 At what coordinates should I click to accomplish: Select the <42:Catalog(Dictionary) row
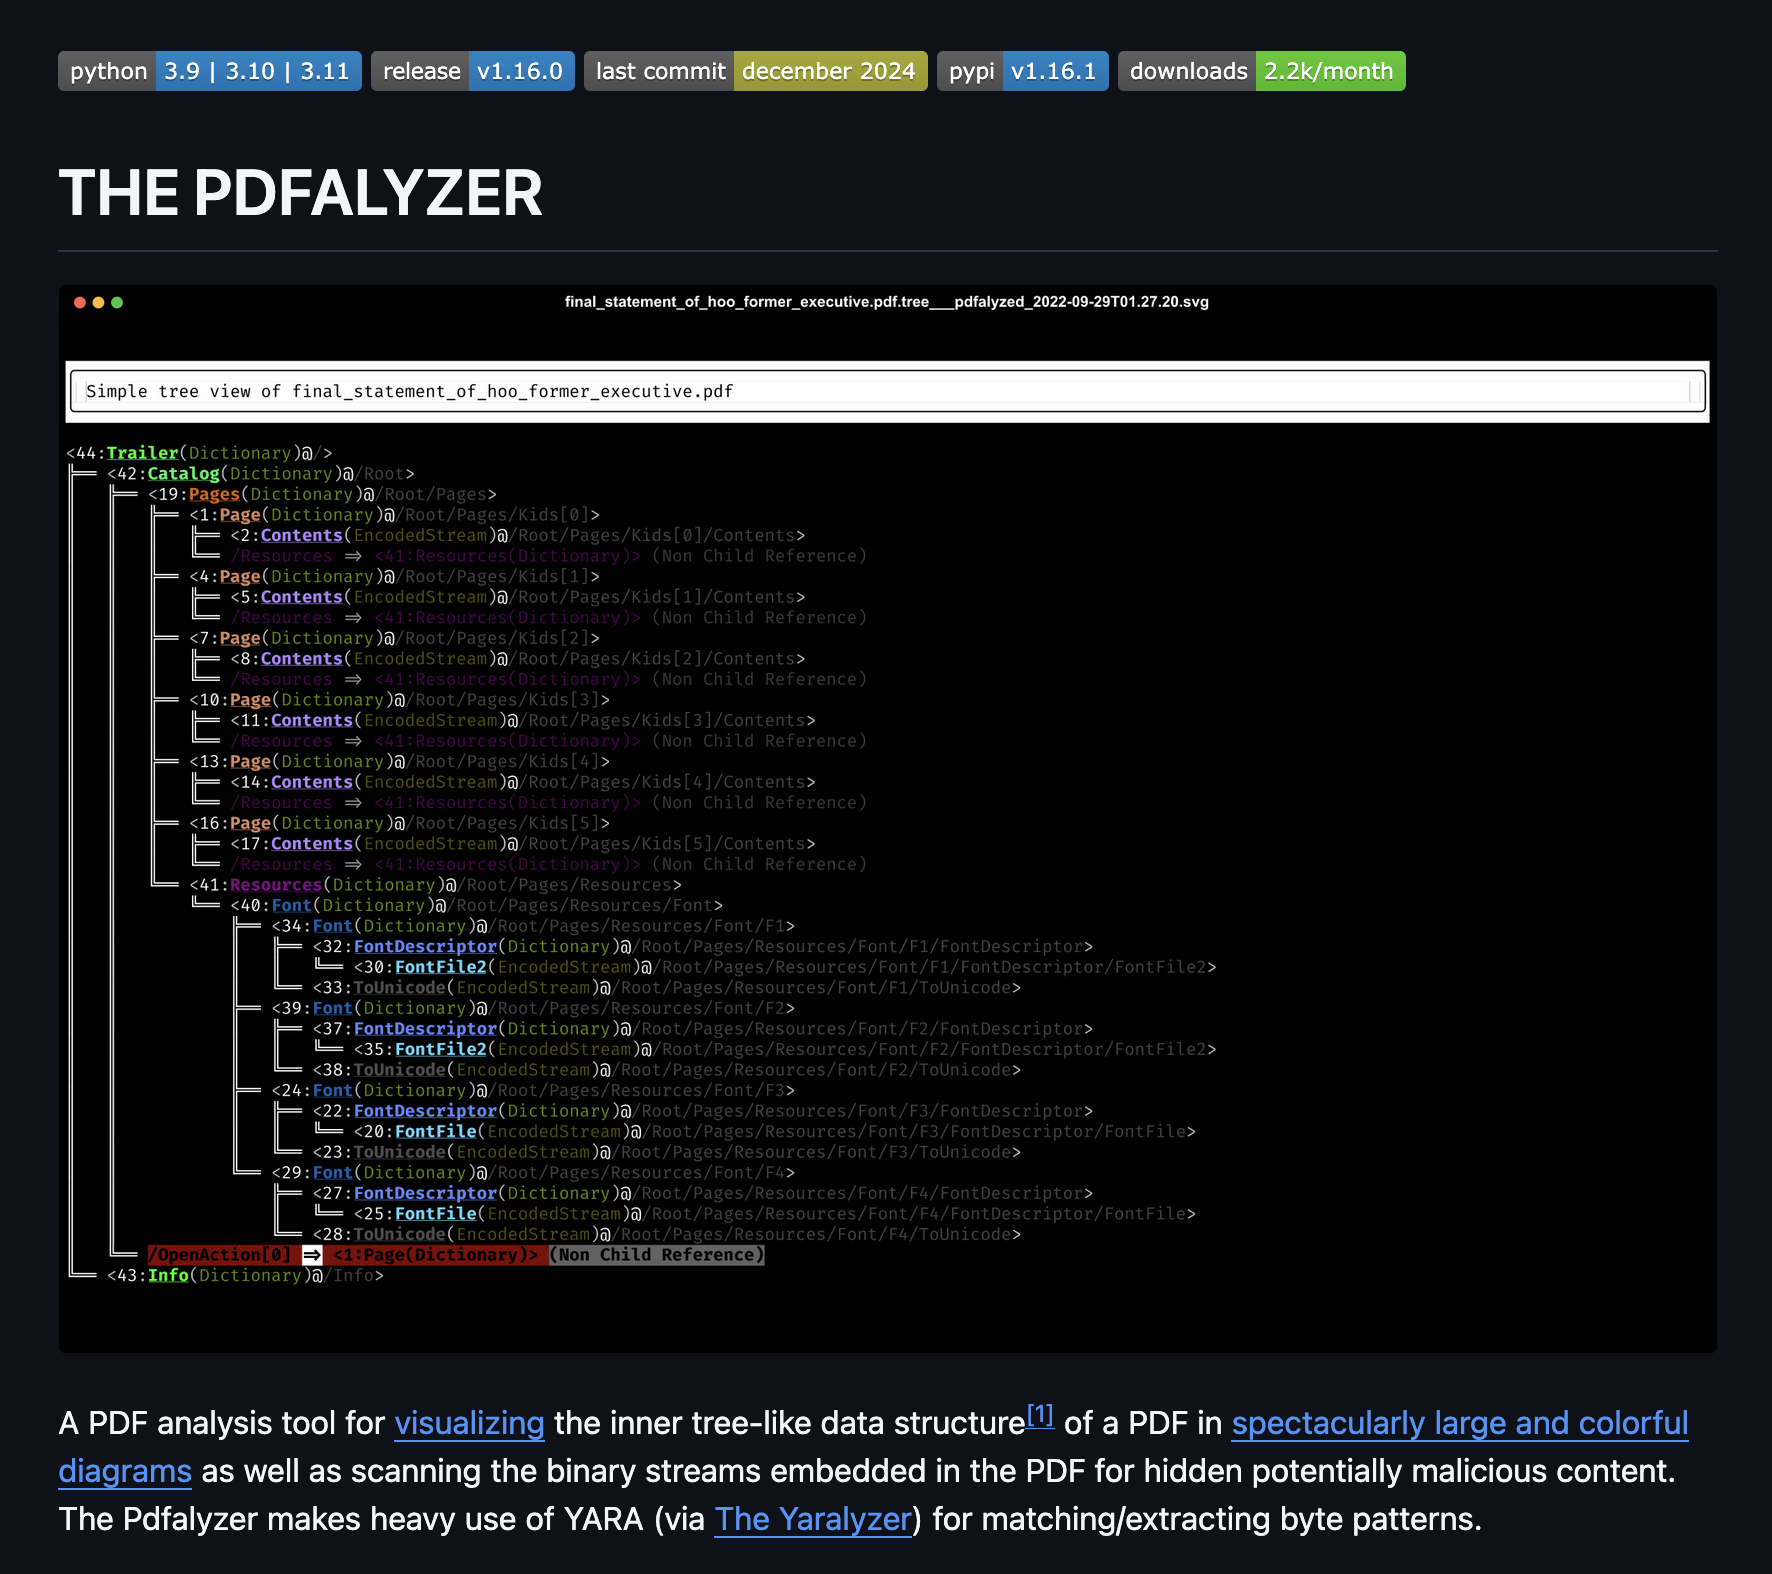261,474
